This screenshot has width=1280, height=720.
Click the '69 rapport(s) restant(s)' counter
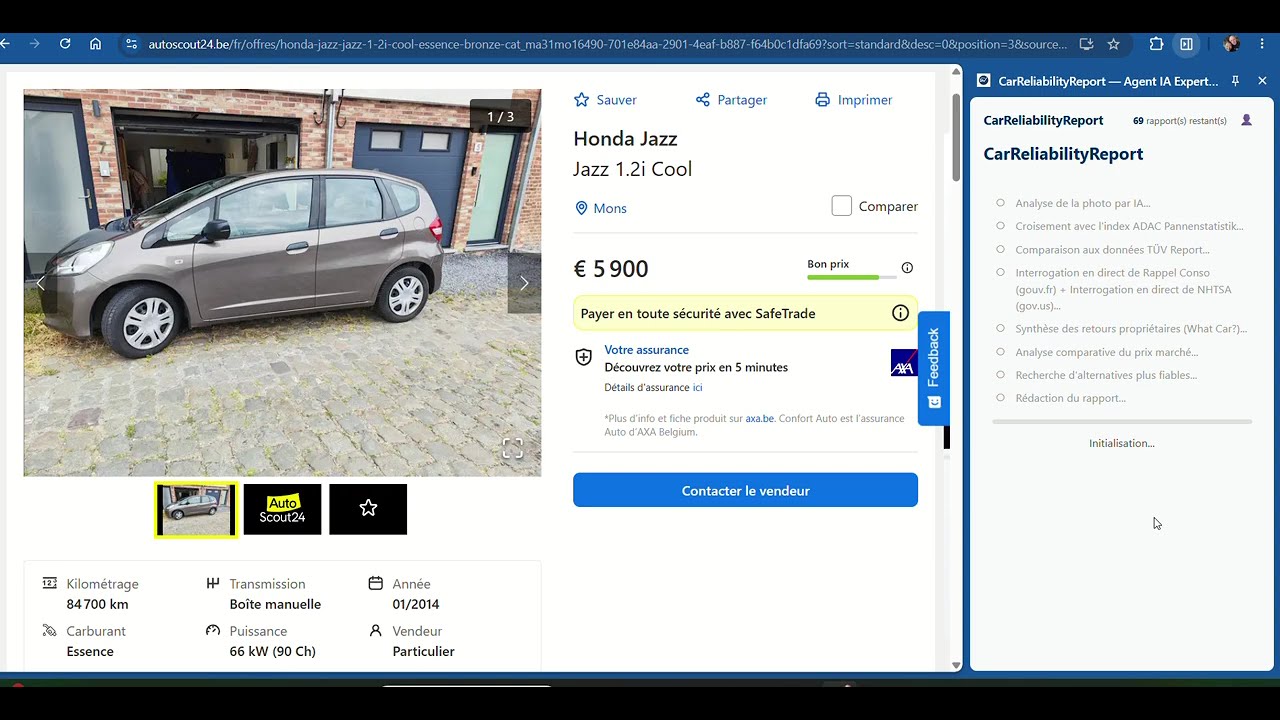pyautogui.click(x=1180, y=121)
